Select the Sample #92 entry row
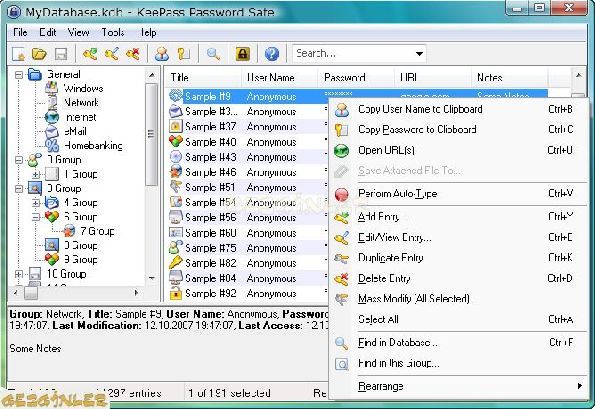The image size is (595, 409). [247, 293]
